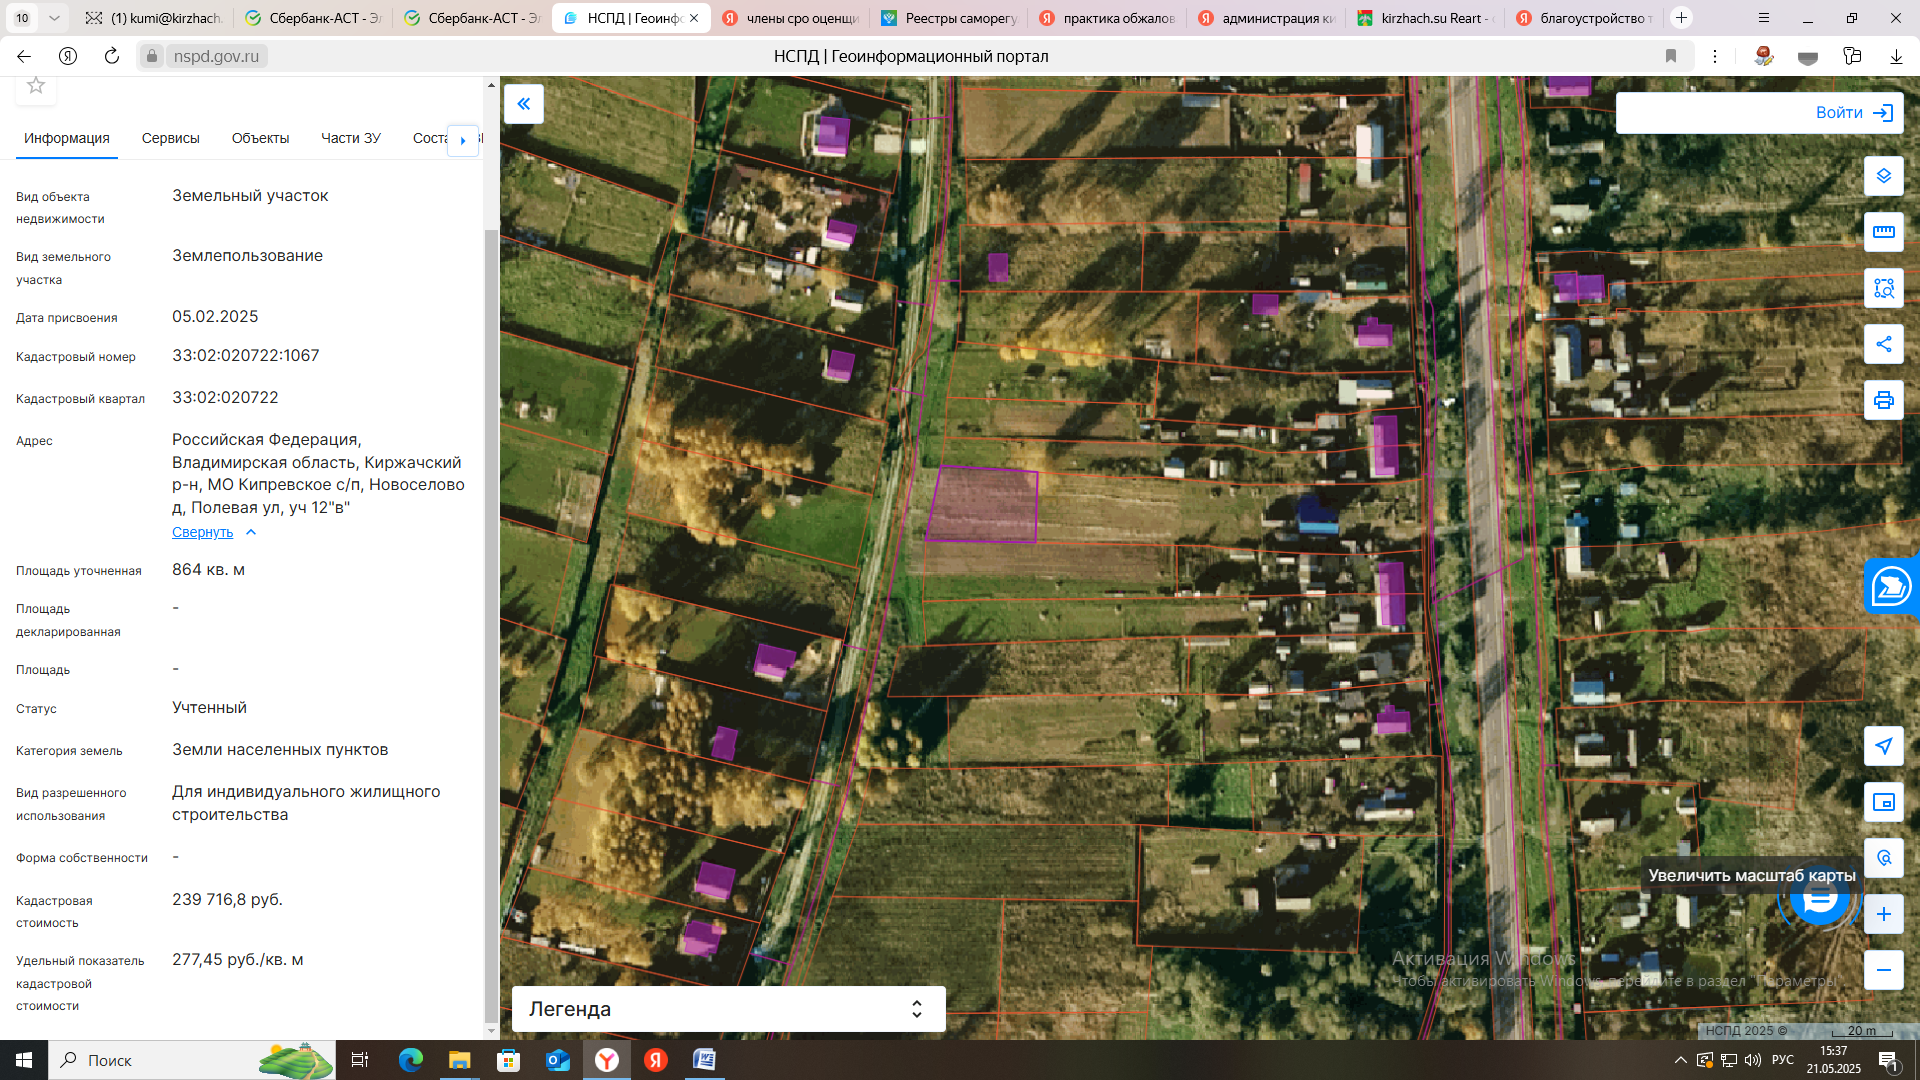The image size is (1920, 1080).
Task: Zoom in with the plus button
Action: click(x=1883, y=914)
